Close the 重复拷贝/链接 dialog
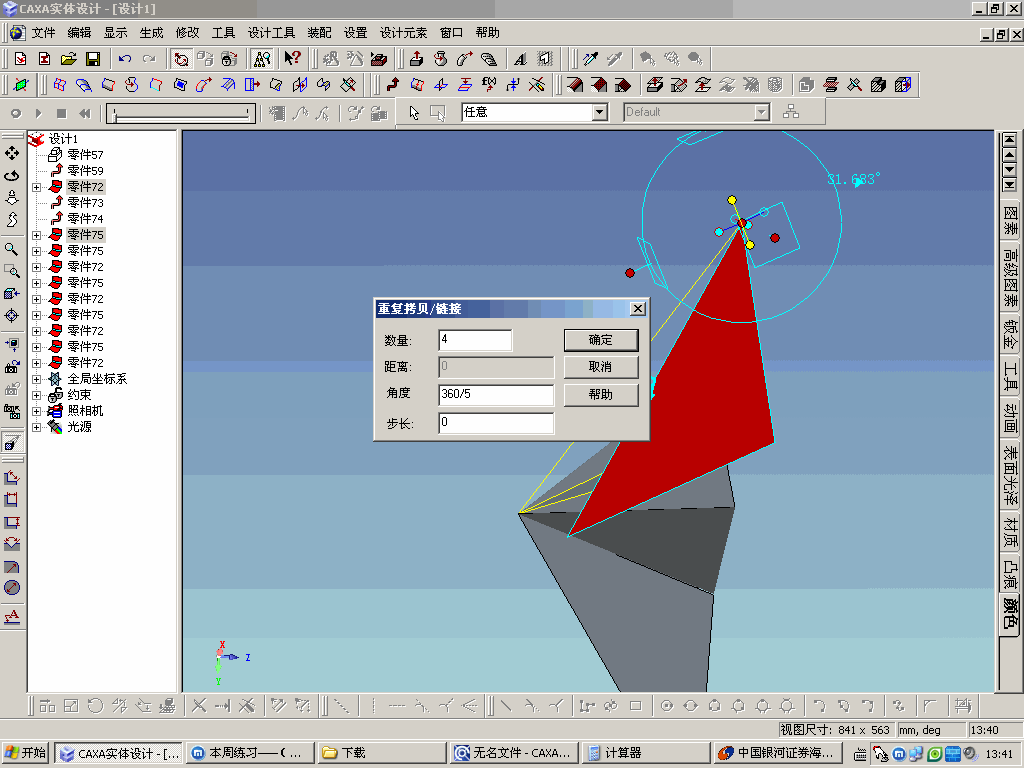The height and width of the screenshot is (768, 1024). coord(638,308)
